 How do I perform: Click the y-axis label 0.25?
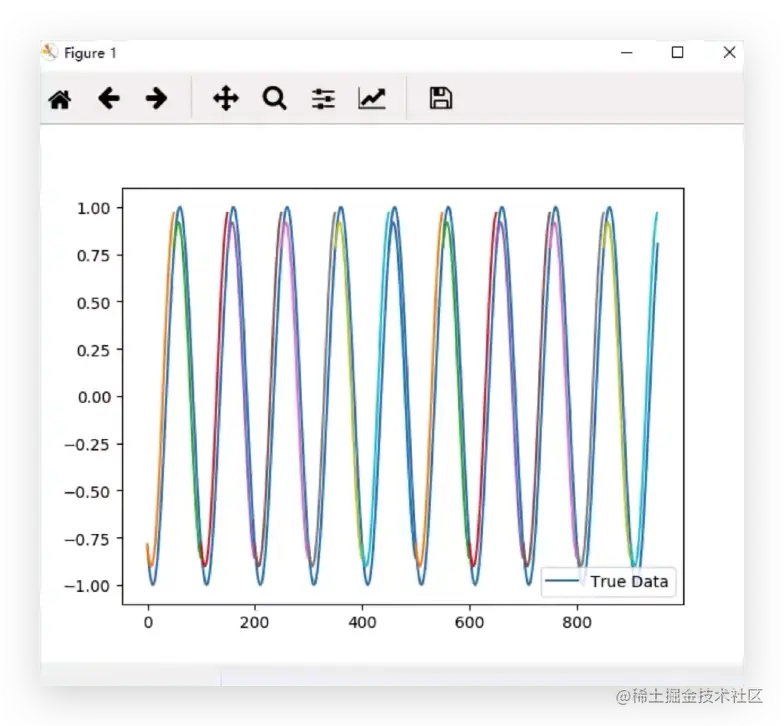click(94, 350)
